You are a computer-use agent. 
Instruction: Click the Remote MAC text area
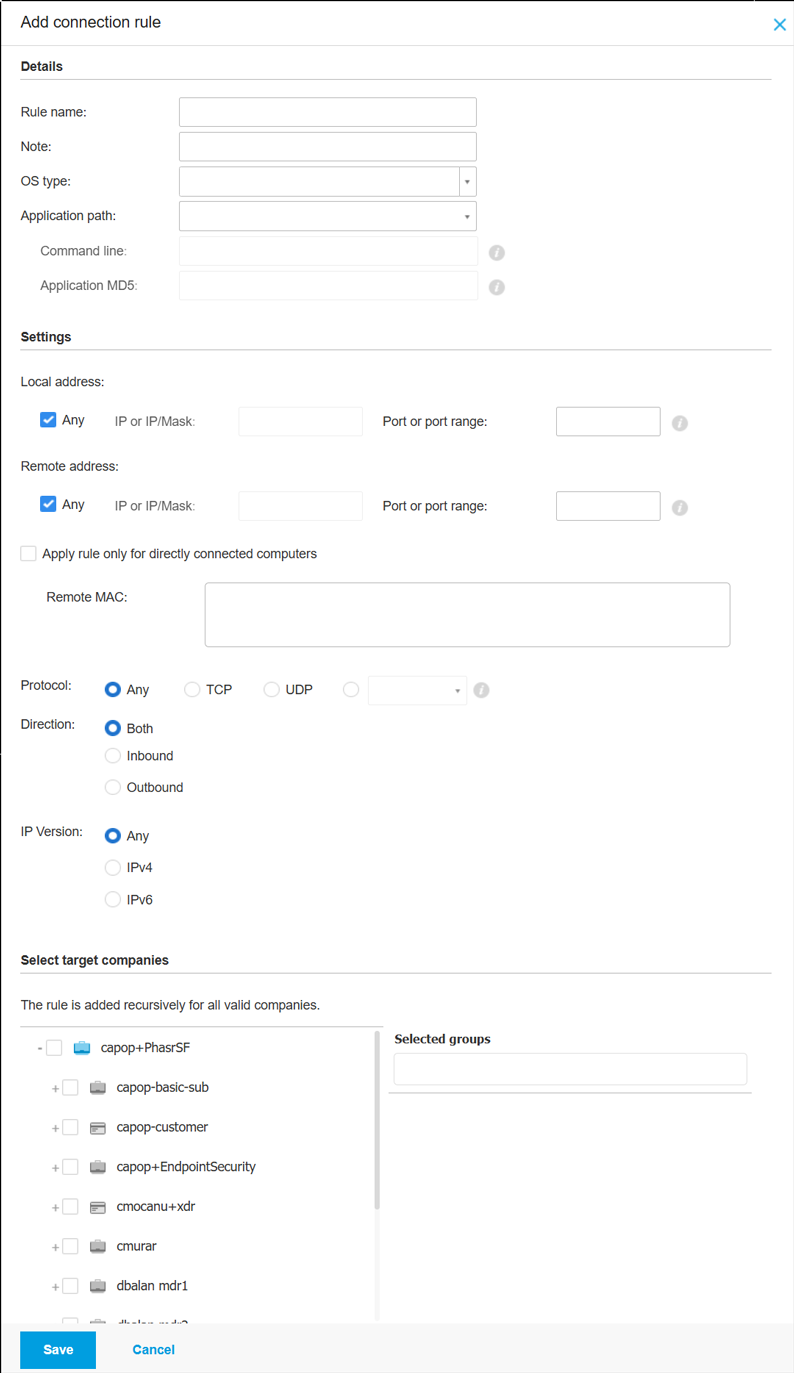tap(467, 615)
